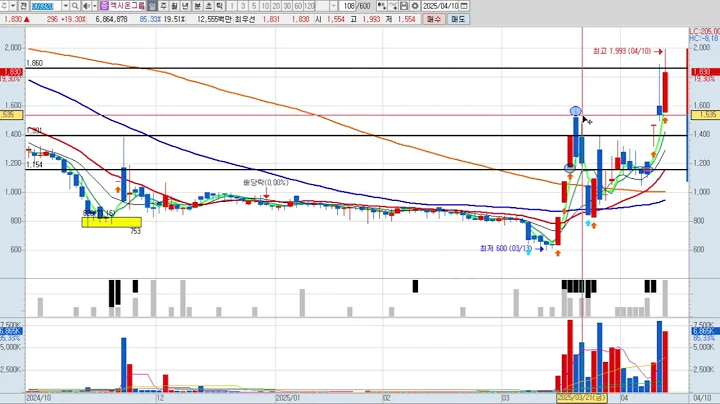Open the calendar date picker icon
The image size is (720, 404).
click(x=464, y=6)
